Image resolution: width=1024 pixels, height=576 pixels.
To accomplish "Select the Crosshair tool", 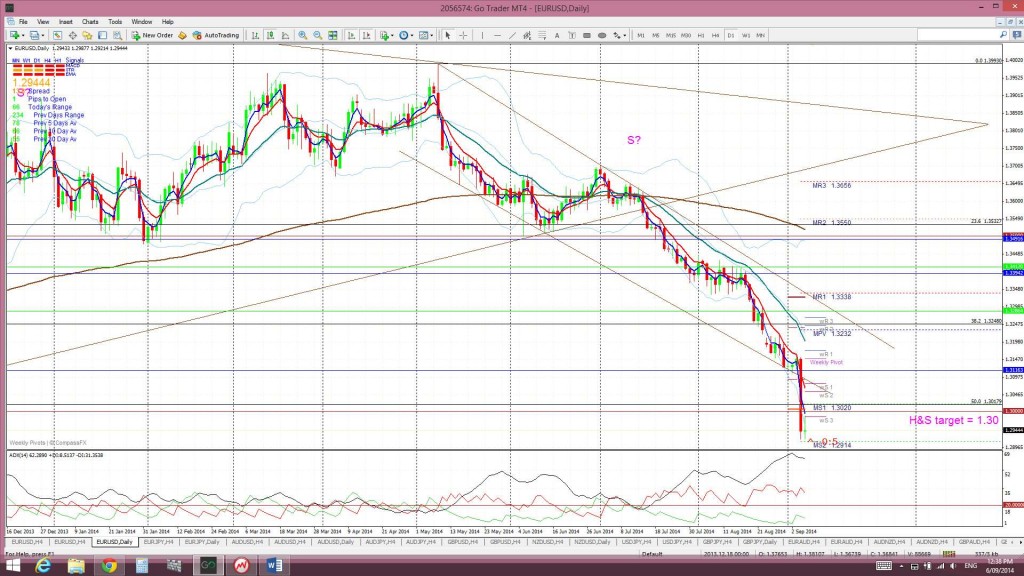I will point(464,37).
